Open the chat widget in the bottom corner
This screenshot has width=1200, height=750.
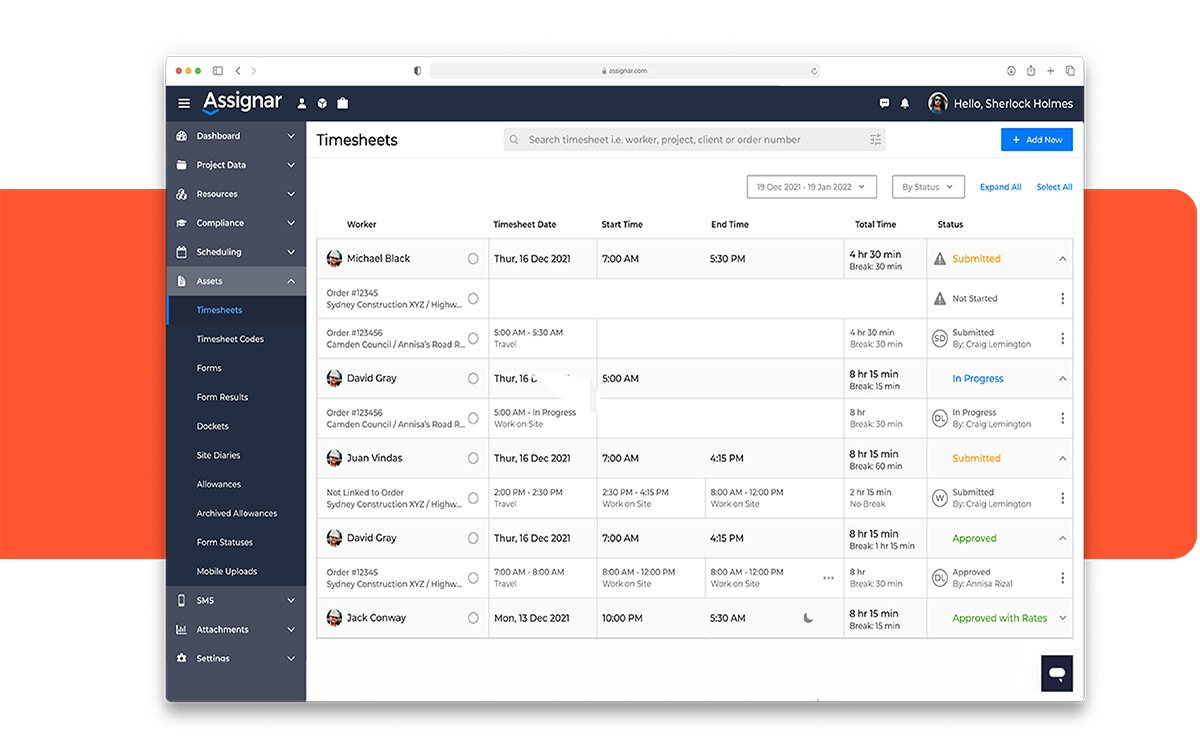click(1057, 673)
